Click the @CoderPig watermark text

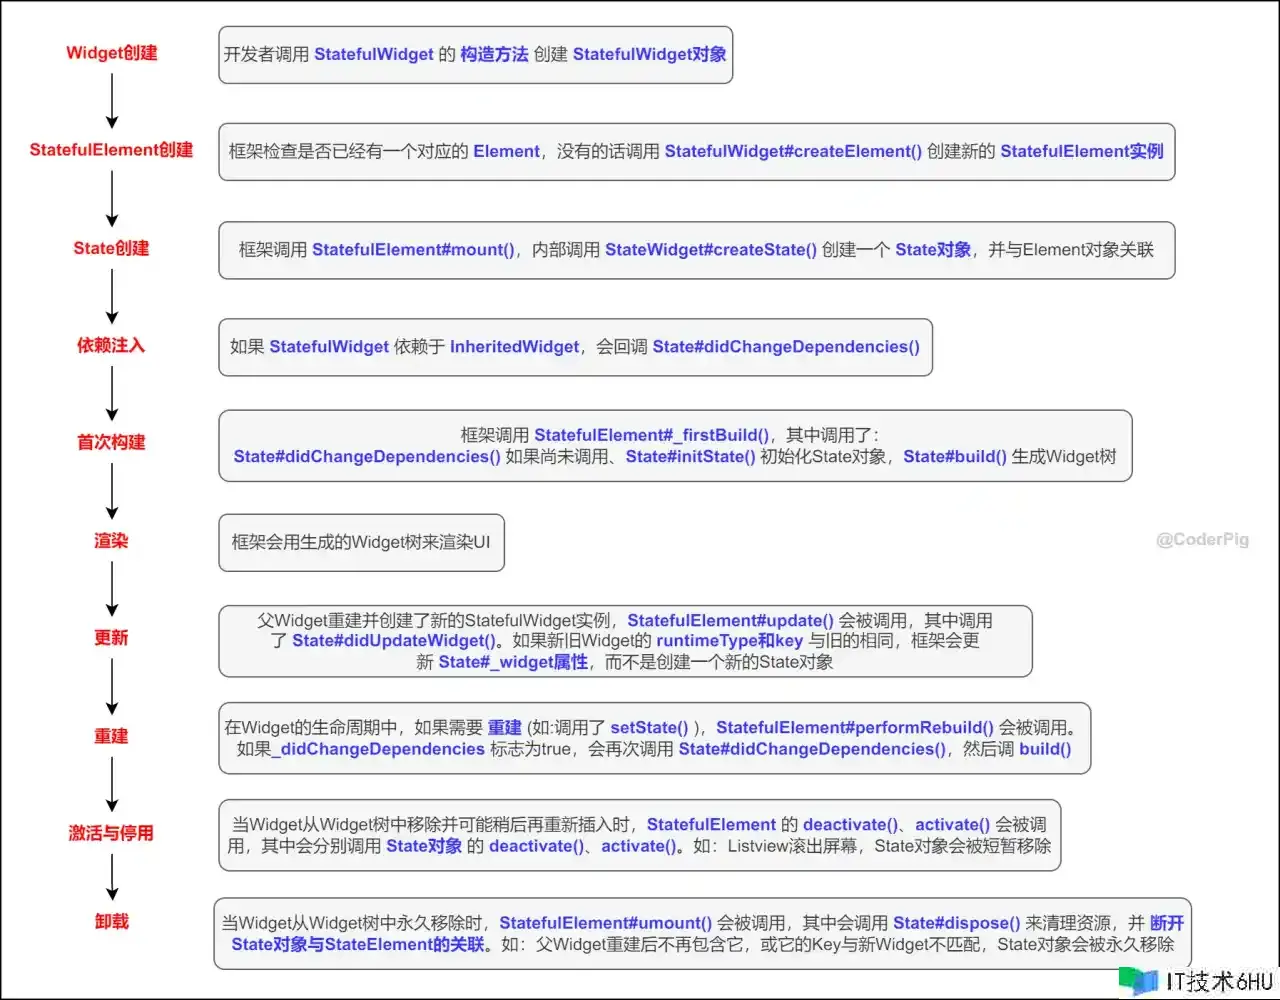click(1202, 540)
